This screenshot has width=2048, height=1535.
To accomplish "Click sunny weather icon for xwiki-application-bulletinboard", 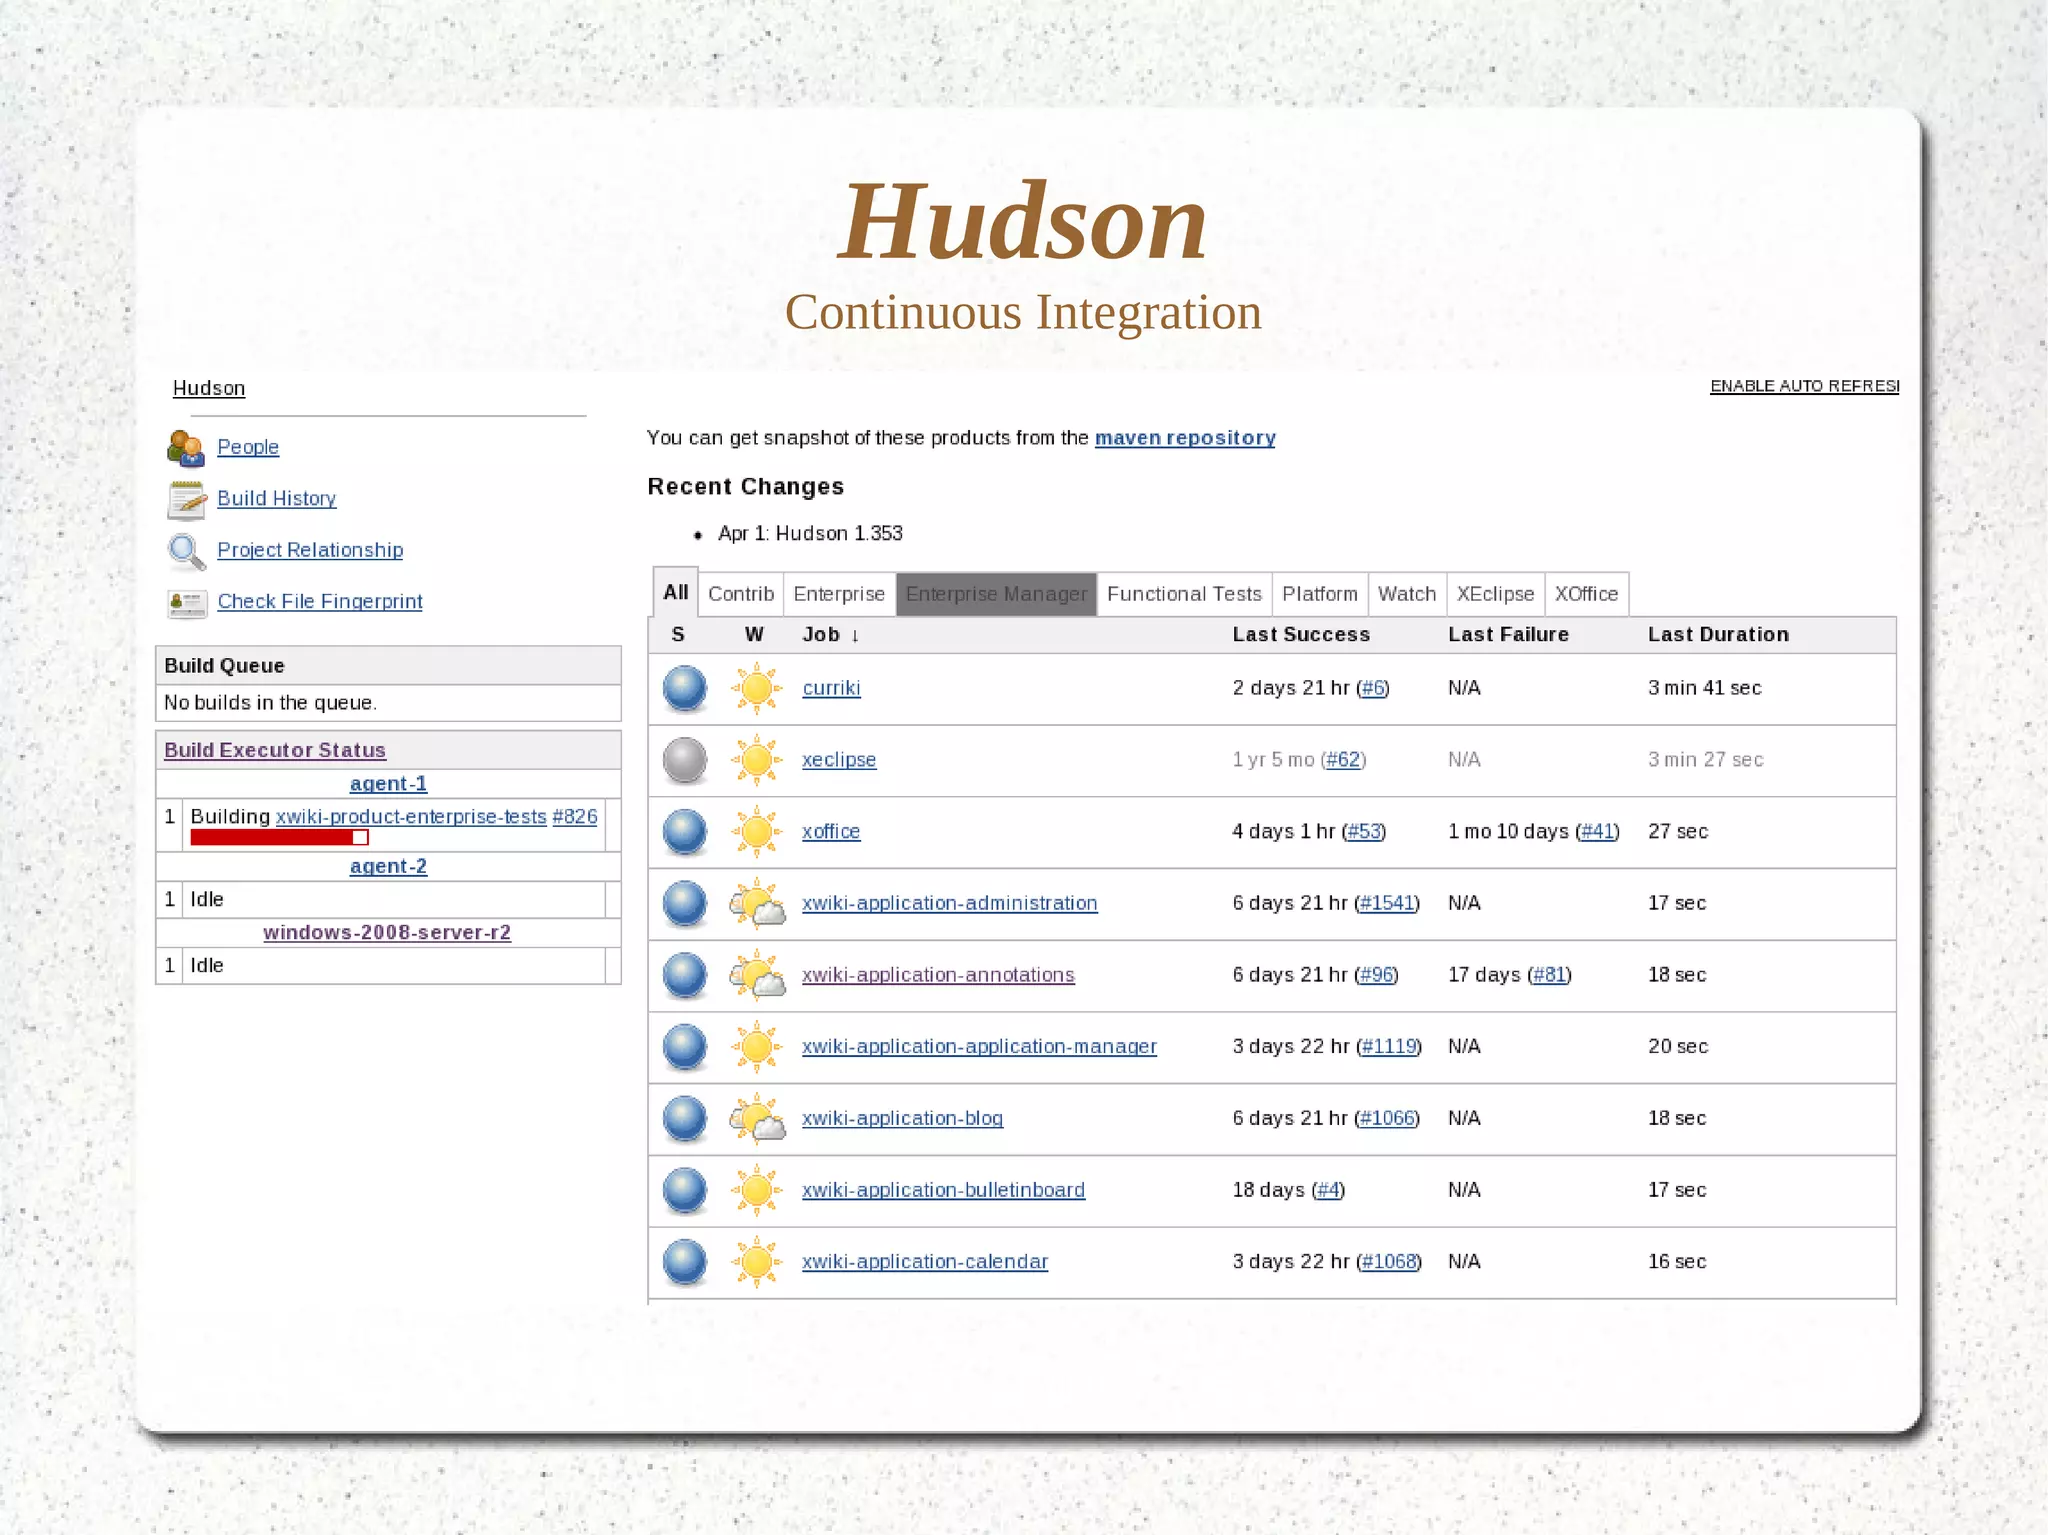I will click(x=757, y=1191).
